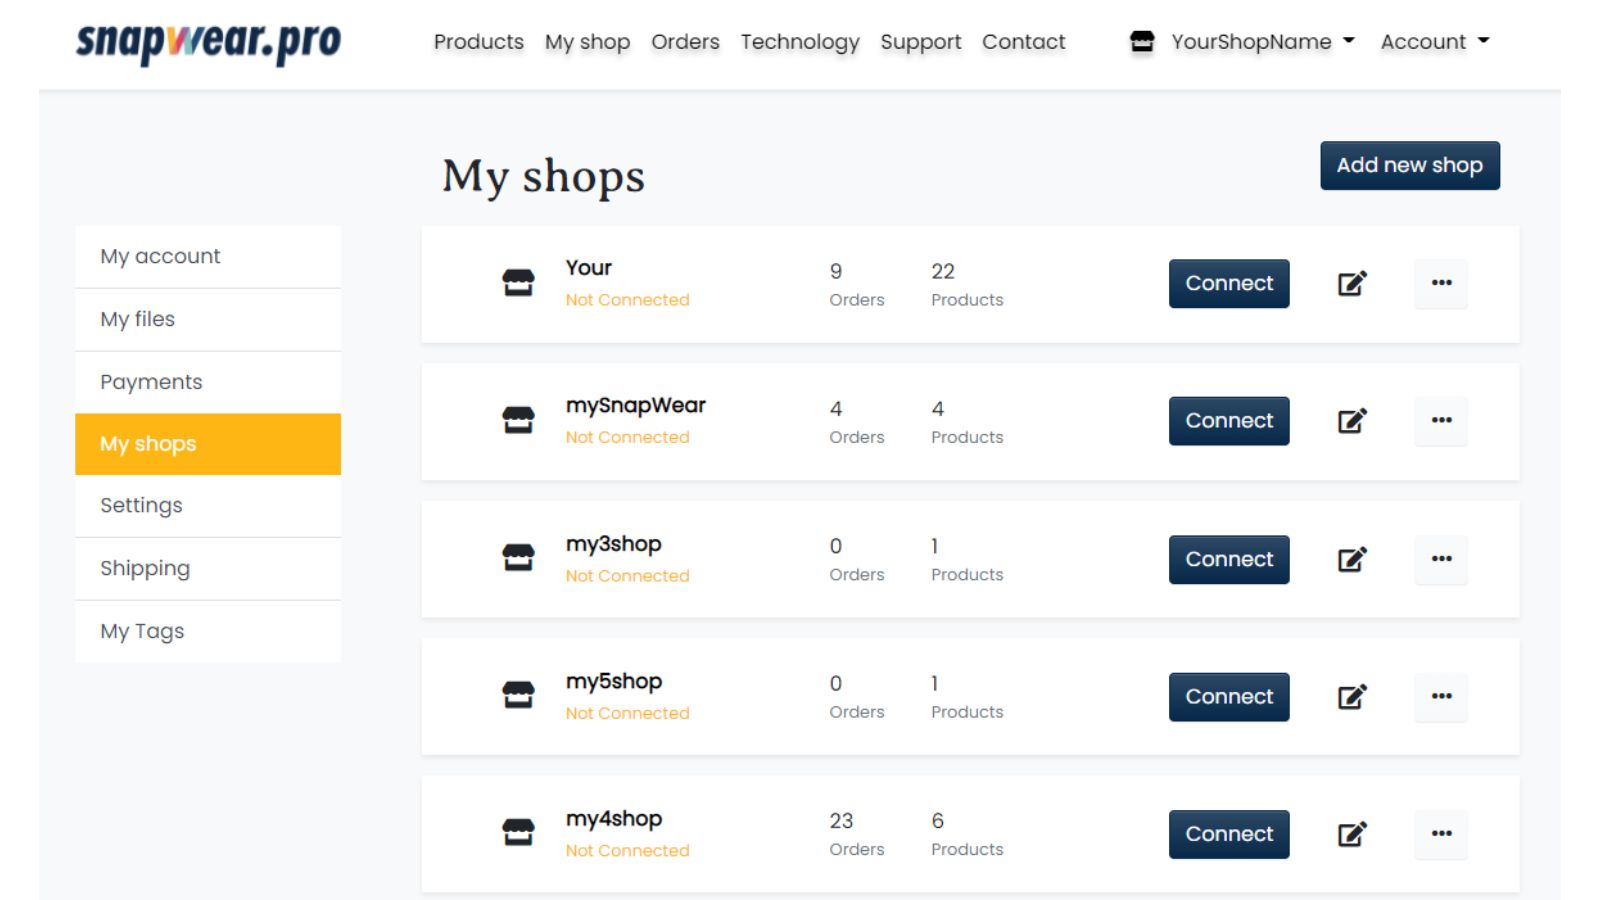Click 'Not Connected' status under my4shop
This screenshot has width=1600, height=900.
pos(627,850)
